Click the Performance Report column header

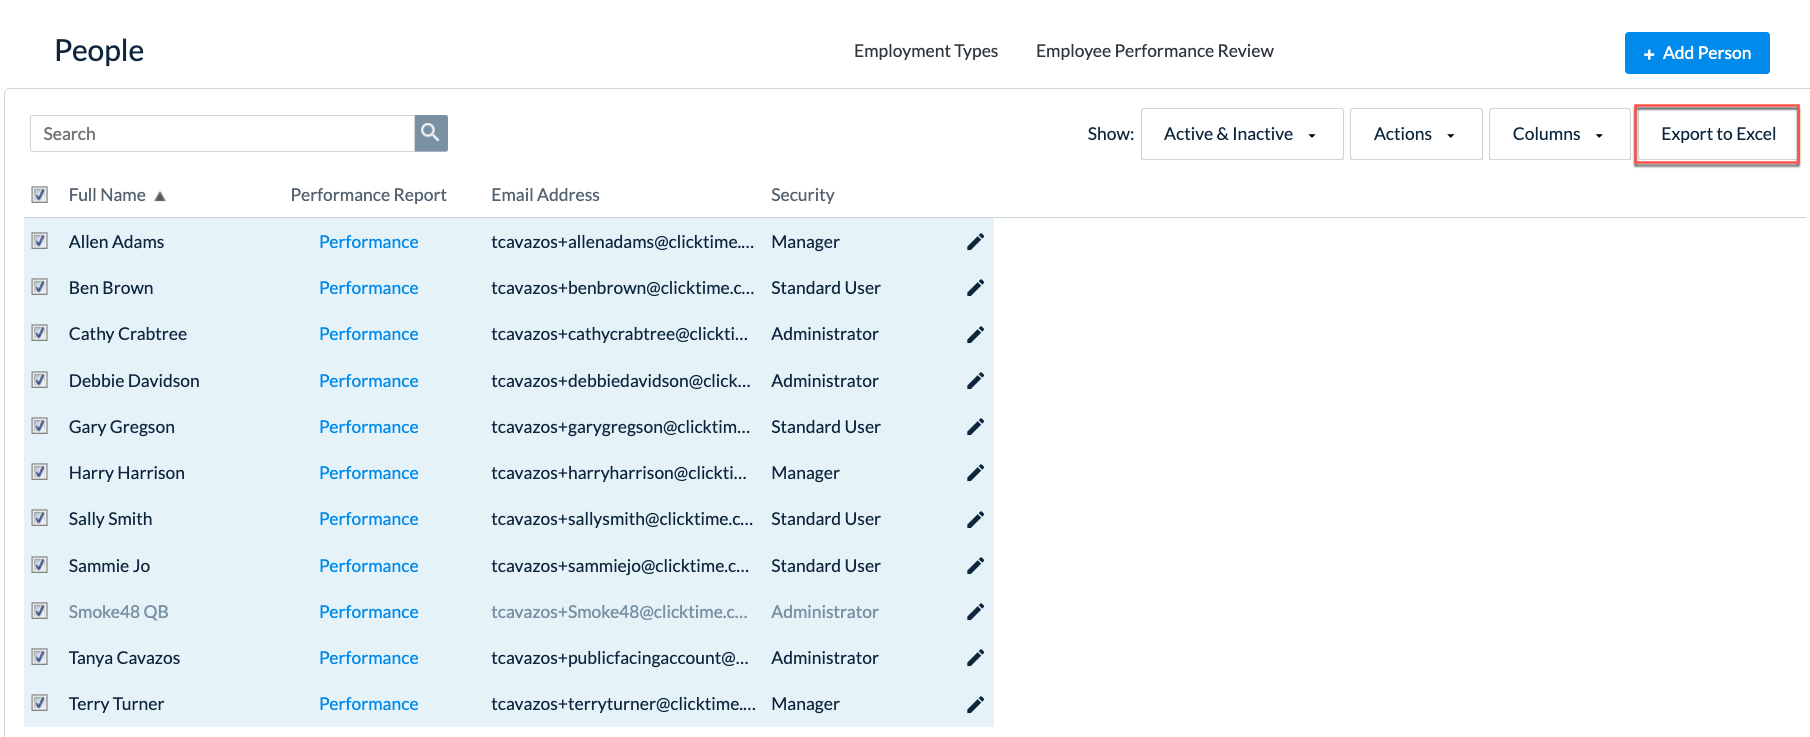[x=368, y=195]
